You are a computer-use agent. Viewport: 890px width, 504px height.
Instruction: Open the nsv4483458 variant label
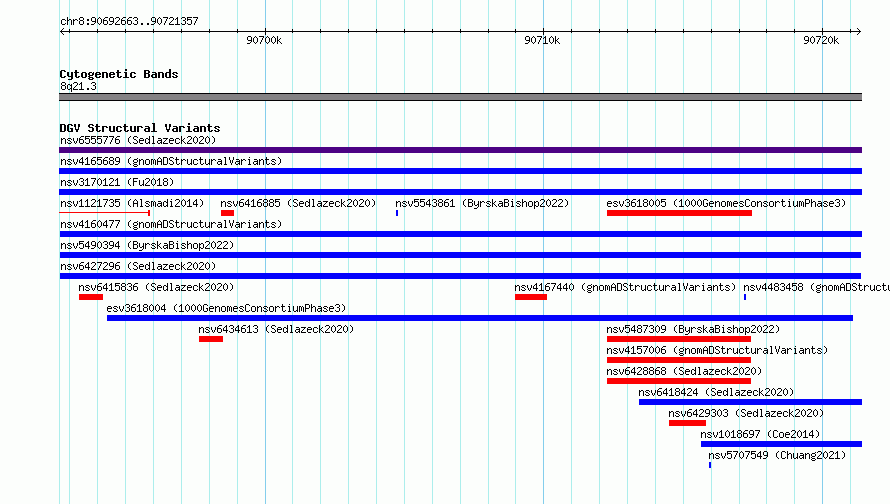coord(816,287)
